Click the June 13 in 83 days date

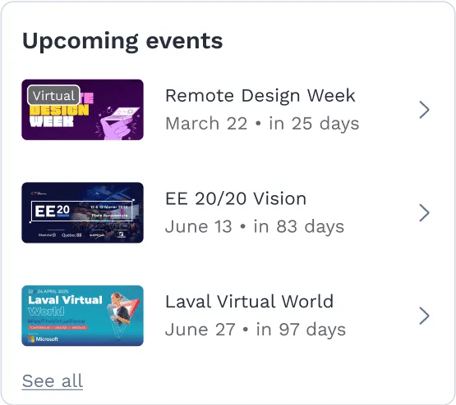point(255,227)
